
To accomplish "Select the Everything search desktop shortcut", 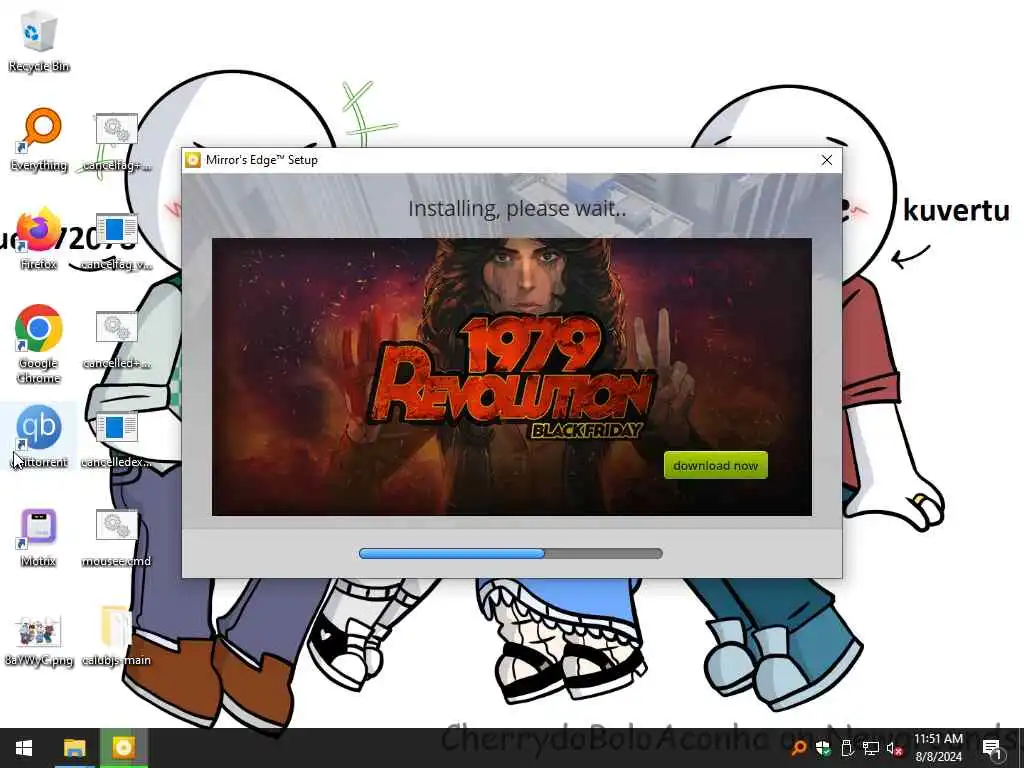I will (39, 140).
